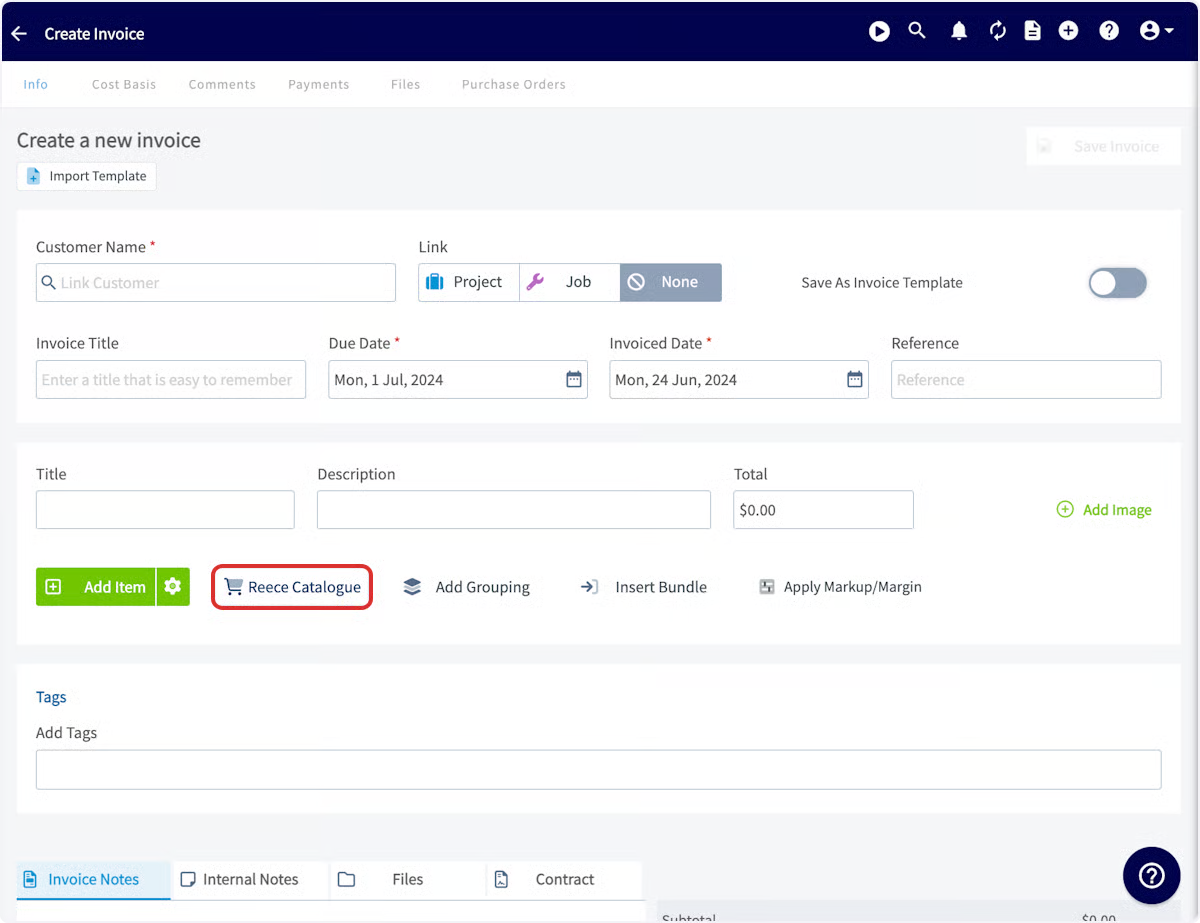Click the Invoice Title input field
This screenshot has height=923, width=1200.
pyautogui.click(x=171, y=380)
